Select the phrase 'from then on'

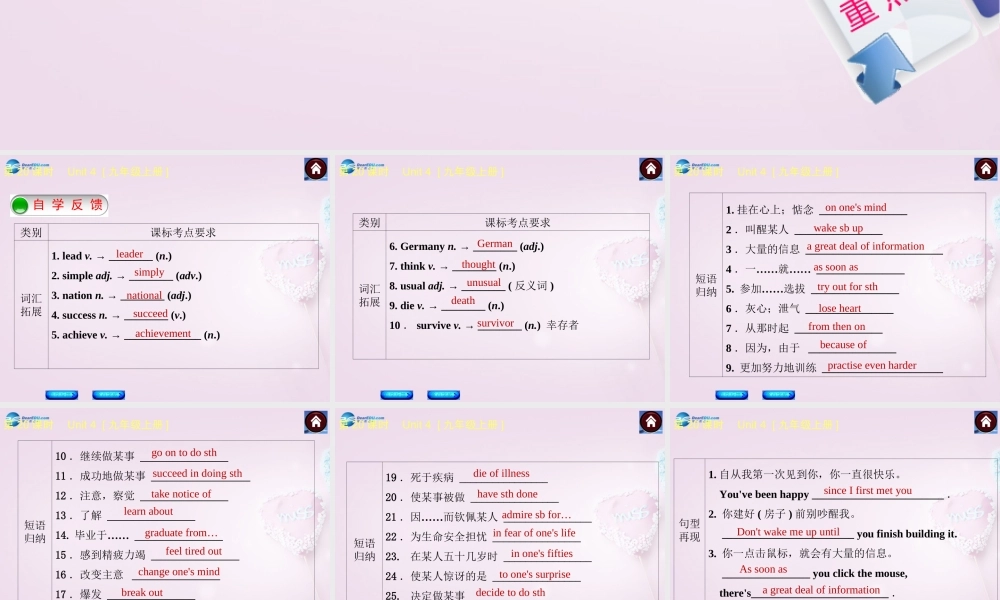click(x=836, y=326)
